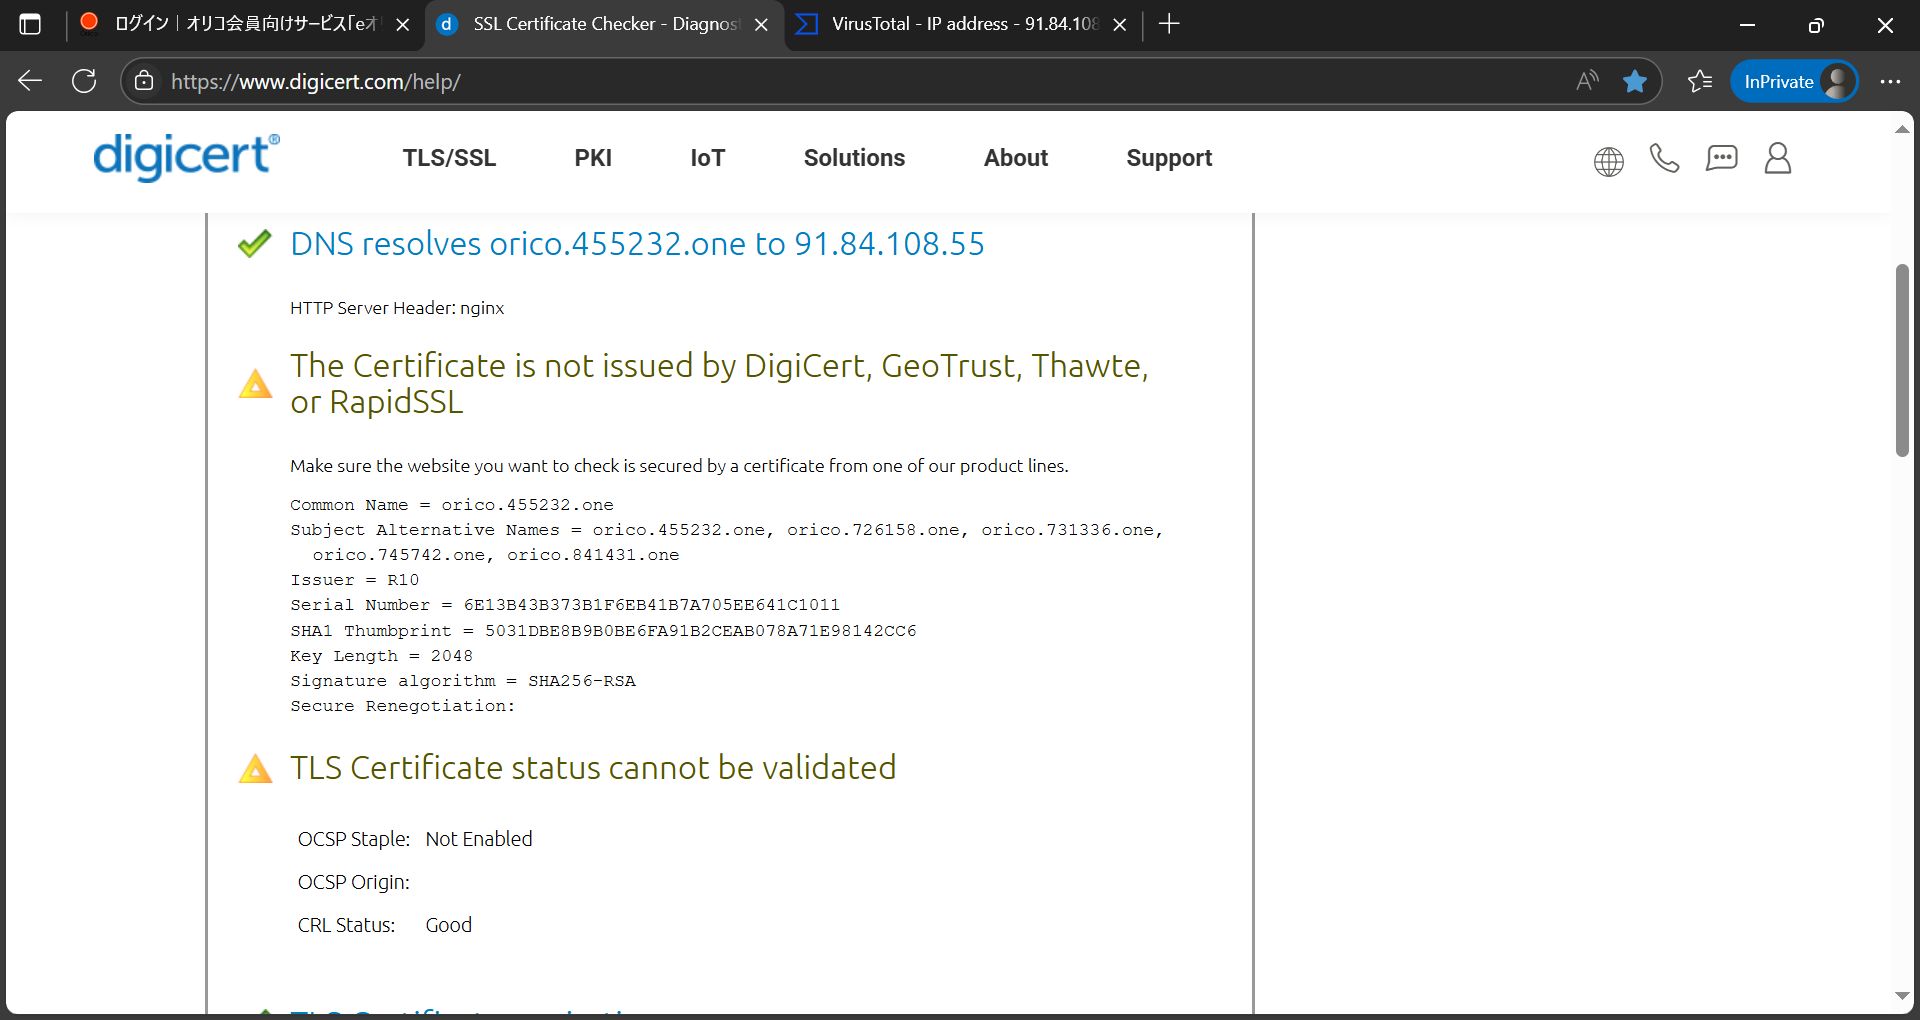Image resolution: width=1920 pixels, height=1020 pixels.
Task: Open the IoT menu
Action: (707, 158)
